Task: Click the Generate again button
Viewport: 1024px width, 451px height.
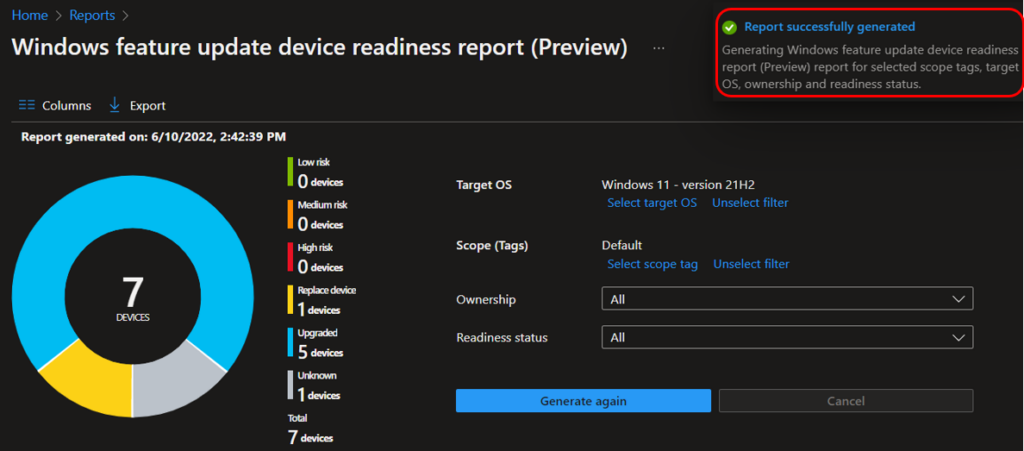Action: pyautogui.click(x=583, y=401)
